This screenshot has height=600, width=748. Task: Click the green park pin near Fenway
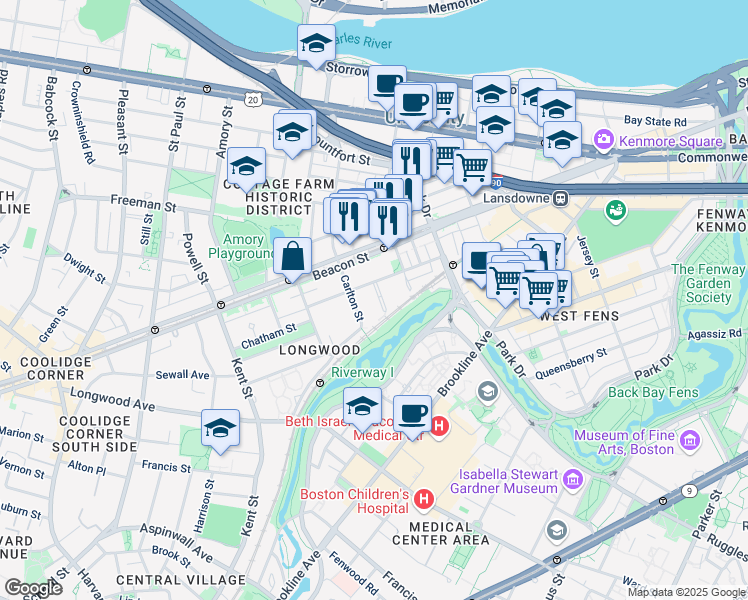[x=615, y=210]
